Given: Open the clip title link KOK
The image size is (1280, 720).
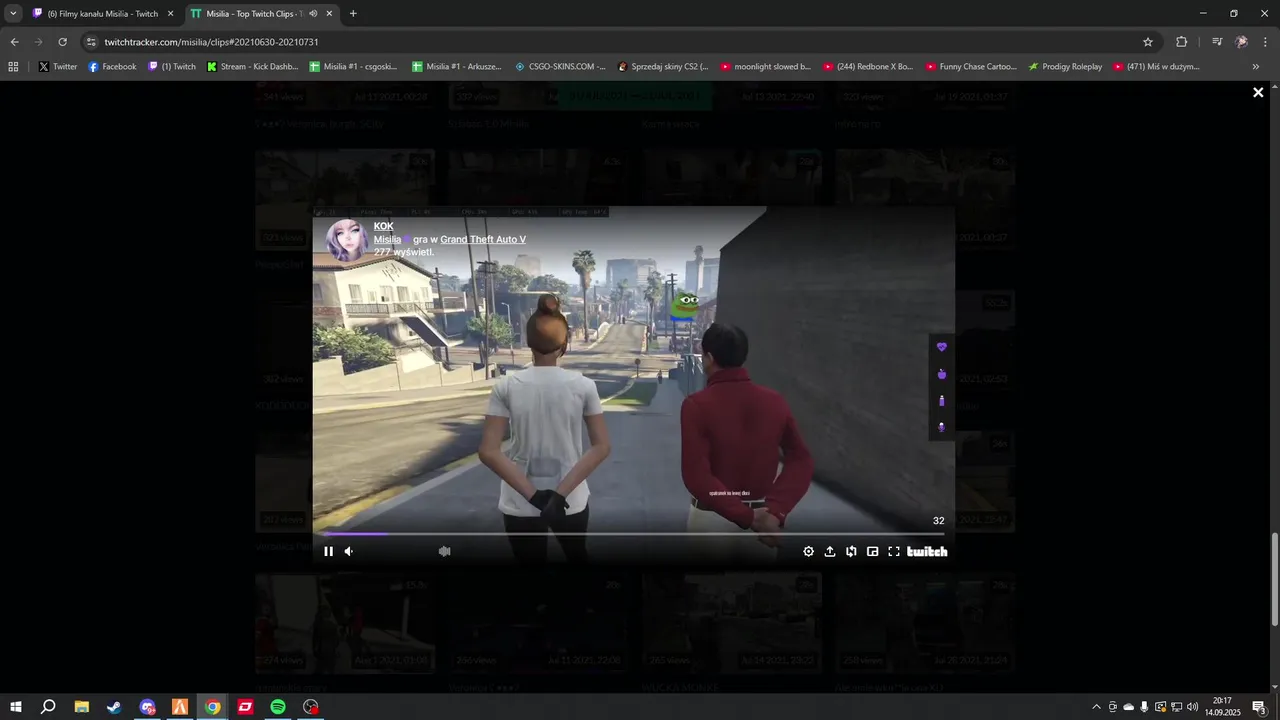Looking at the screenshot, I should [384, 226].
